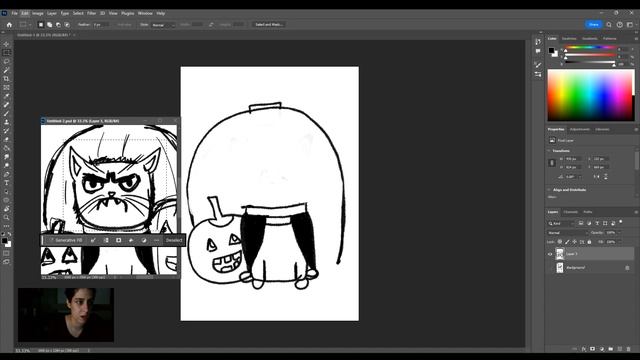Open the History panel icon in dock
The image size is (640, 360).
point(538,42)
